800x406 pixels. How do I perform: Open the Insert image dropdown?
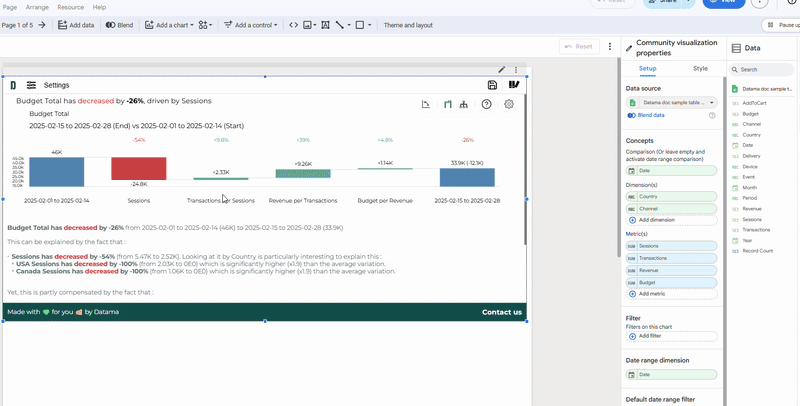point(309,25)
